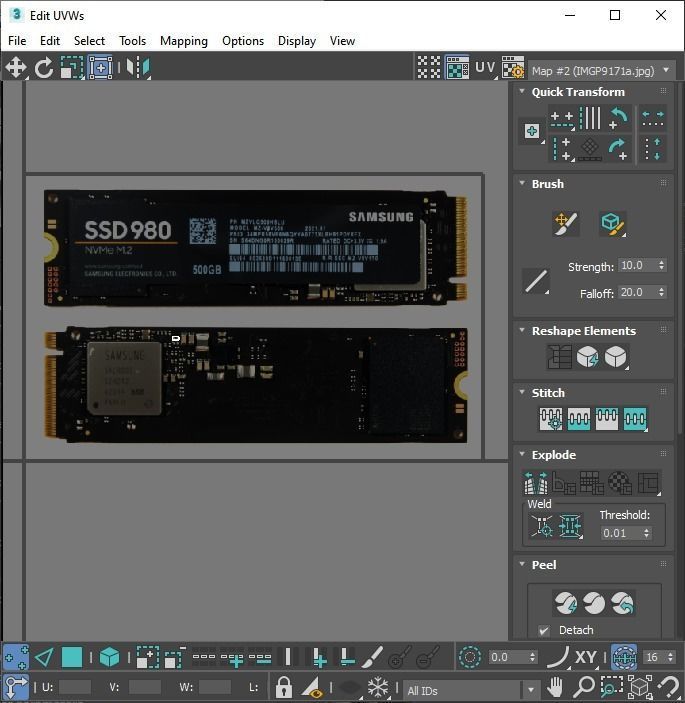Click the Falloff value field
Viewport: 685px width, 703px height.
[x=637, y=292]
